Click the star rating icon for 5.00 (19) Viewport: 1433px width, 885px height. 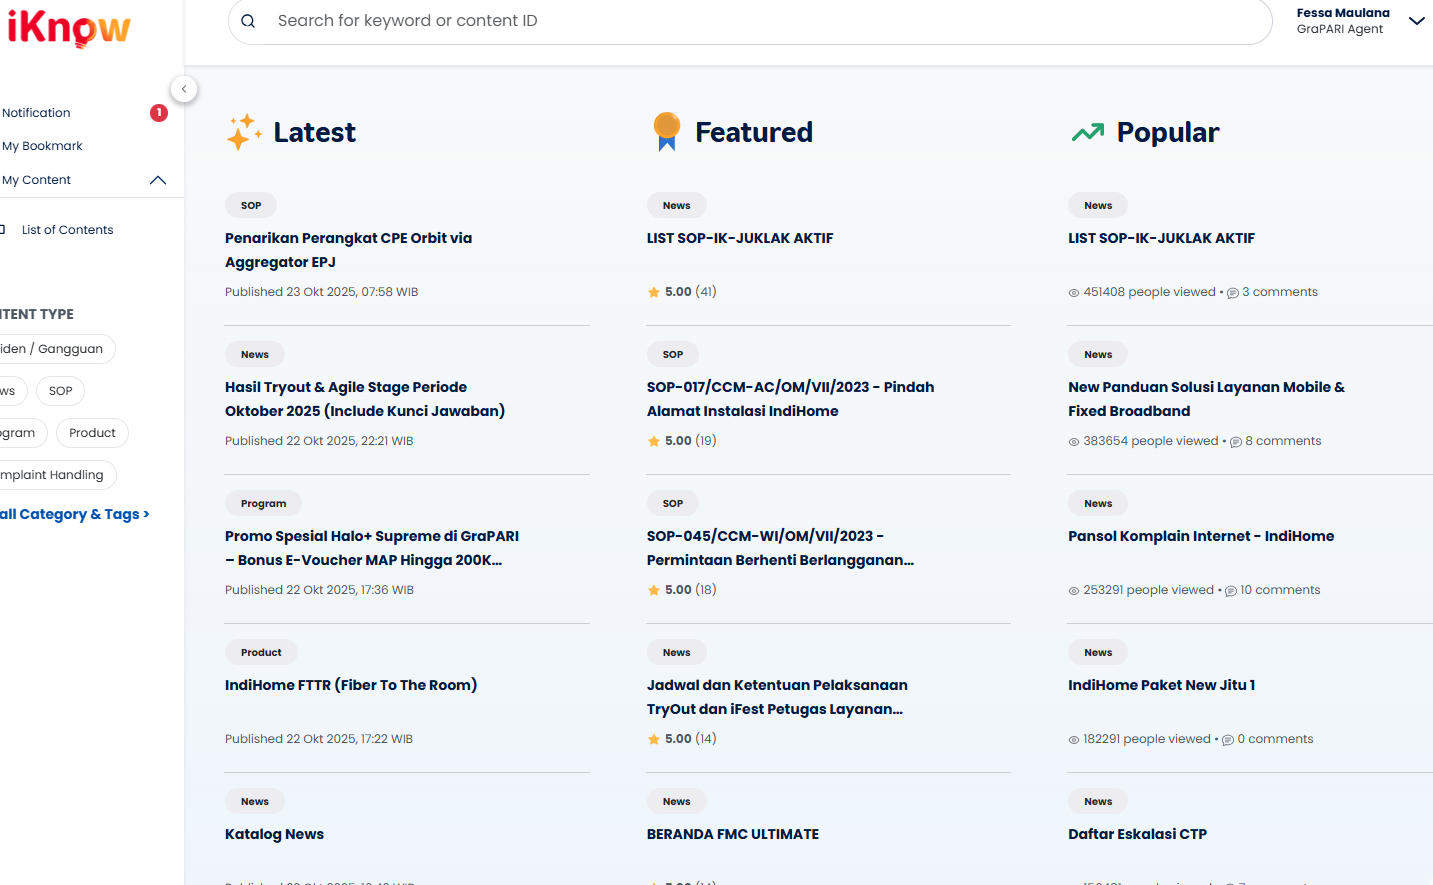click(x=654, y=441)
